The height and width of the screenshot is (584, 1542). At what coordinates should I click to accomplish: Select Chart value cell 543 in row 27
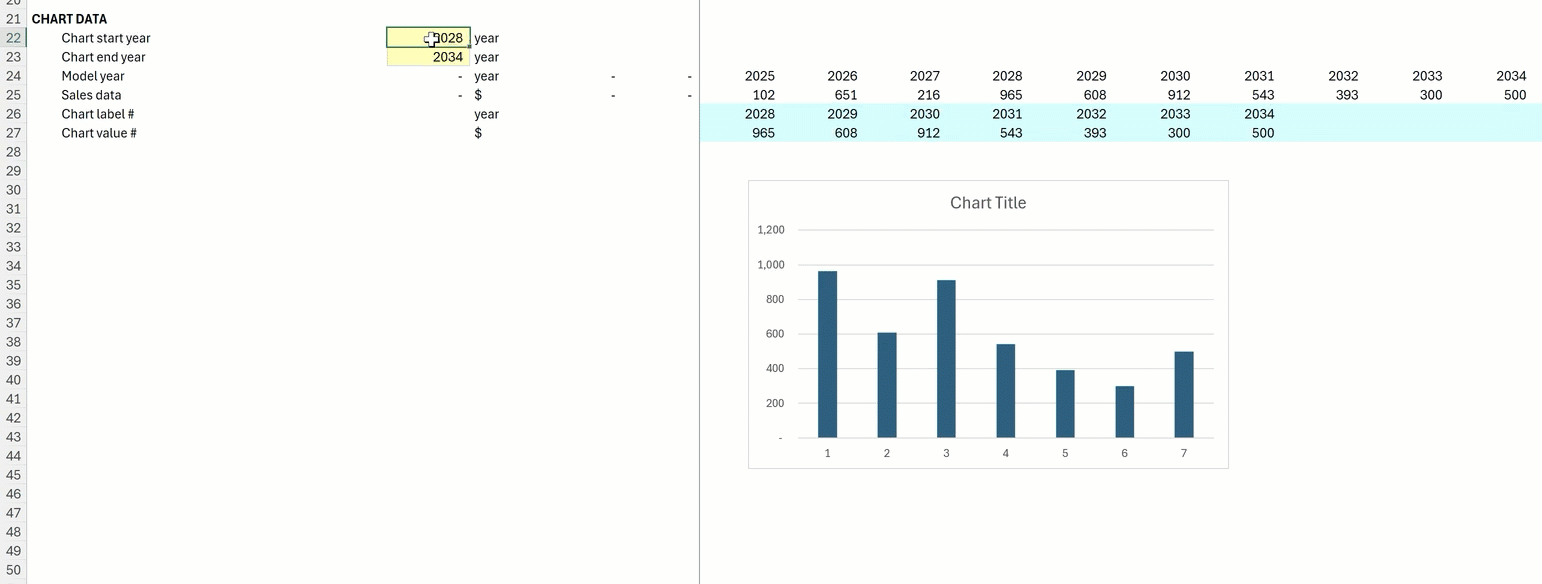pyautogui.click(x=1010, y=133)
